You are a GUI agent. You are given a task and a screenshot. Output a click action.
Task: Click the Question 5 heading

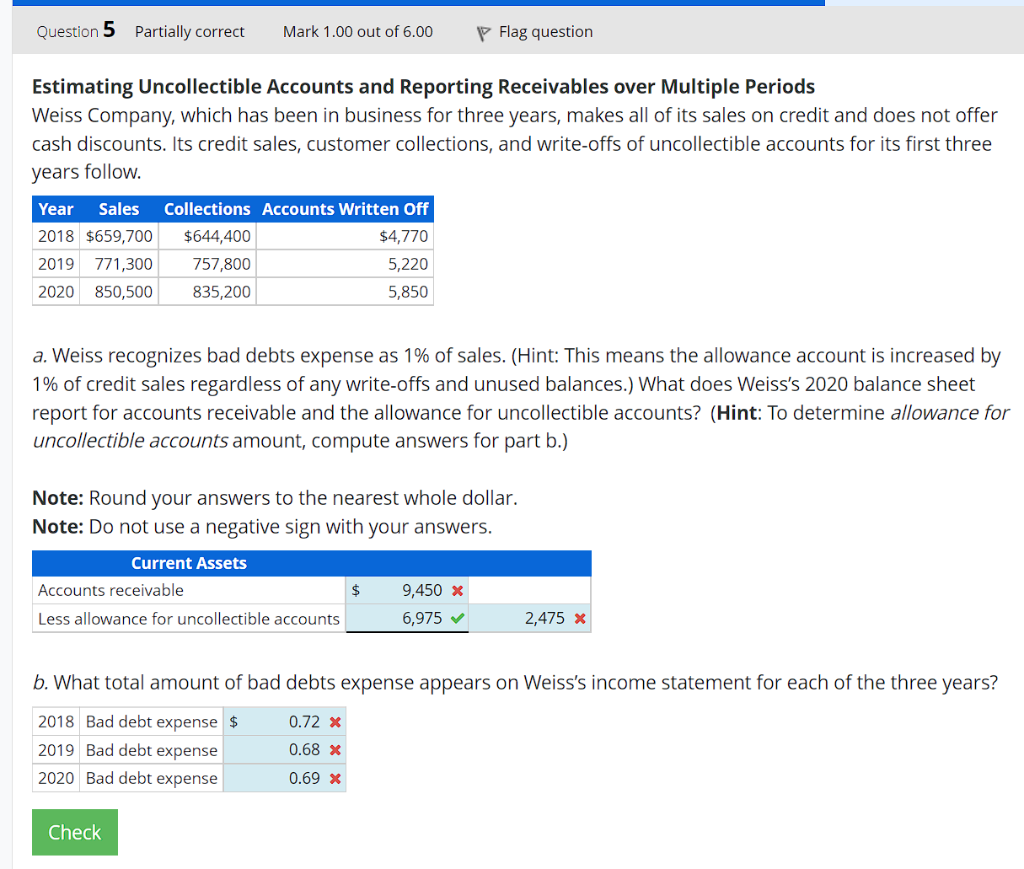point(74,30)
